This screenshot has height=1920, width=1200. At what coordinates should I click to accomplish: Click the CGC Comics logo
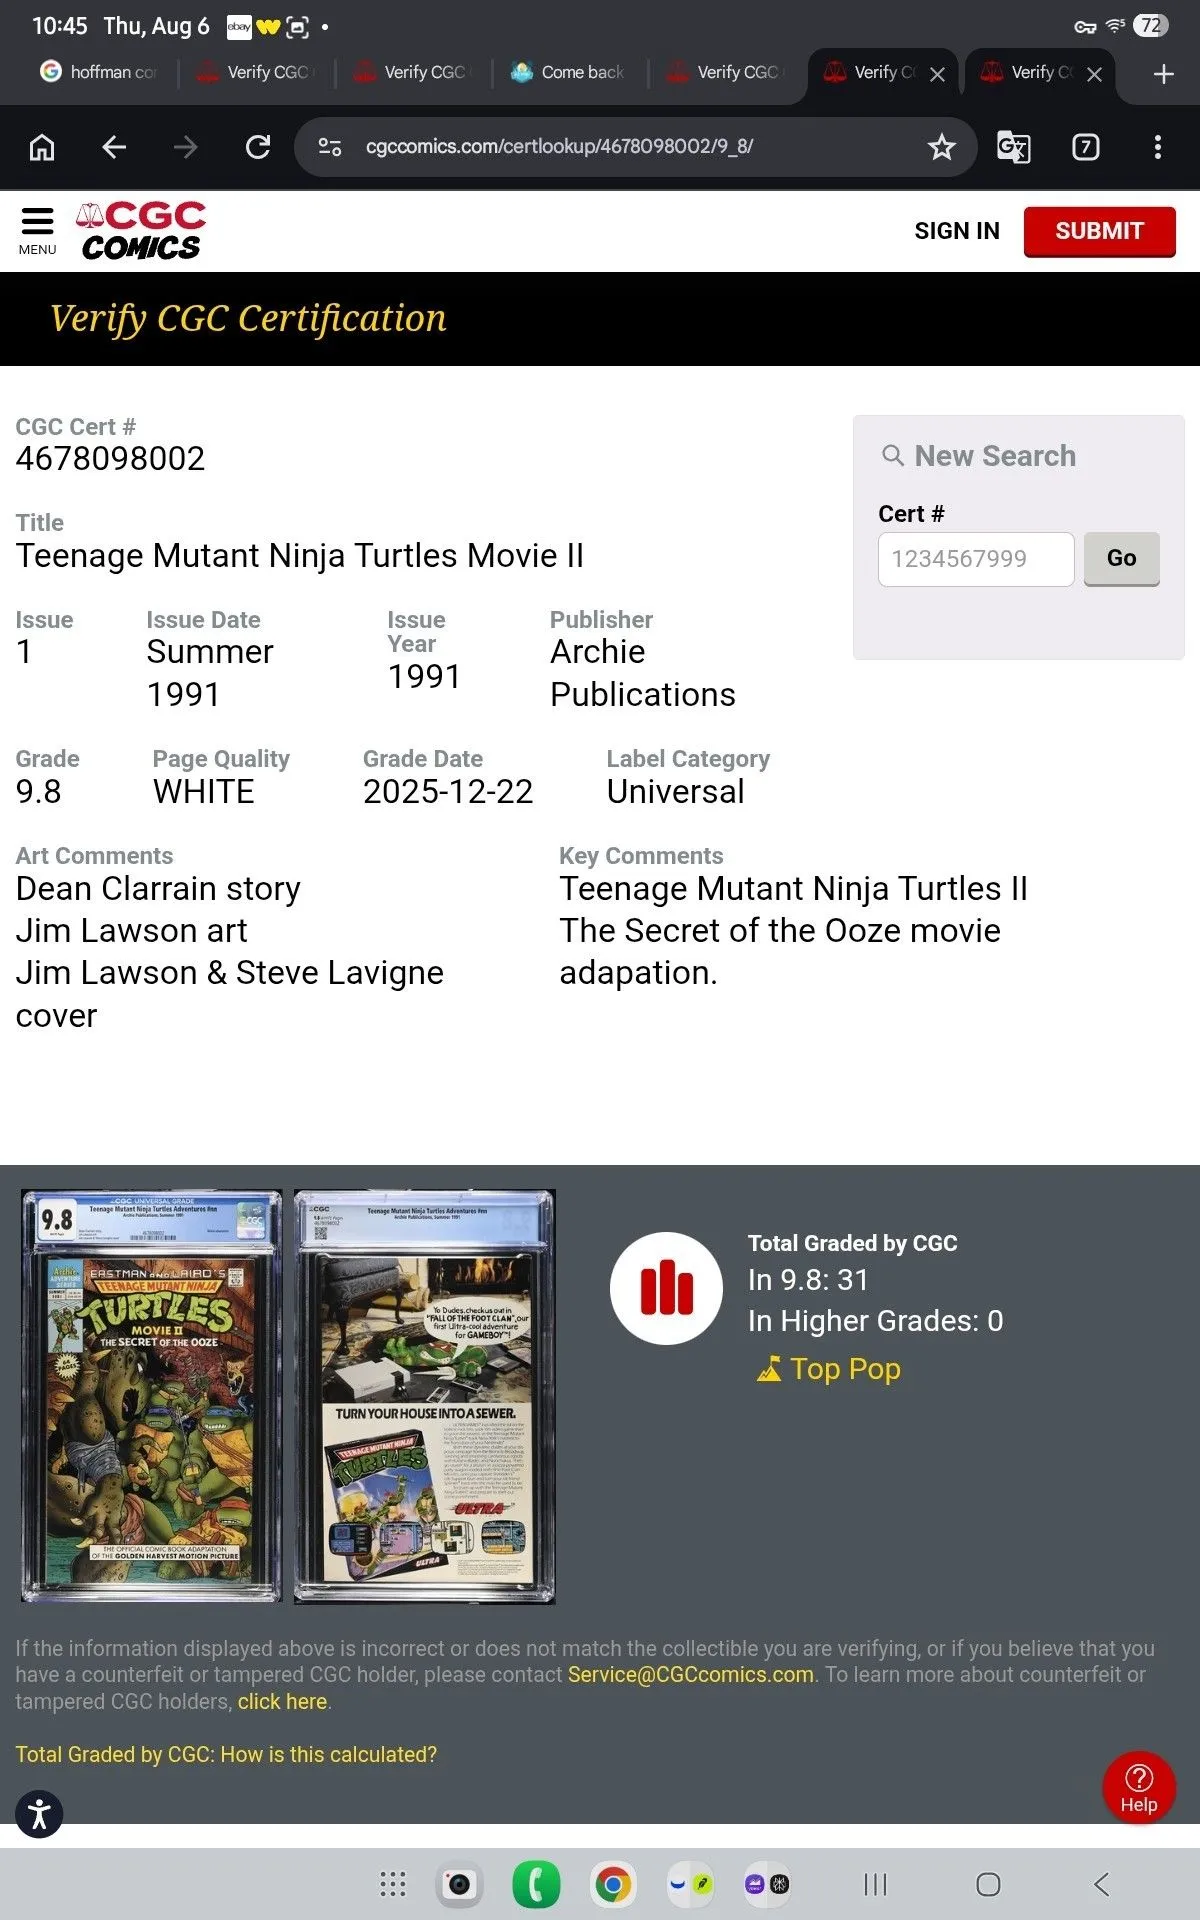[141, 231]
